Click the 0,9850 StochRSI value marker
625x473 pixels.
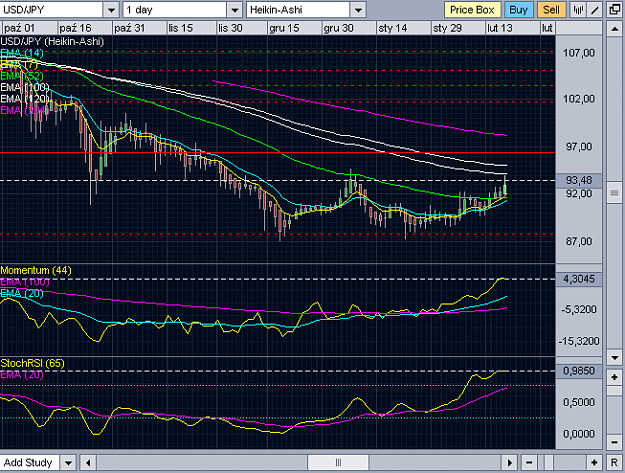pos(579,371)
